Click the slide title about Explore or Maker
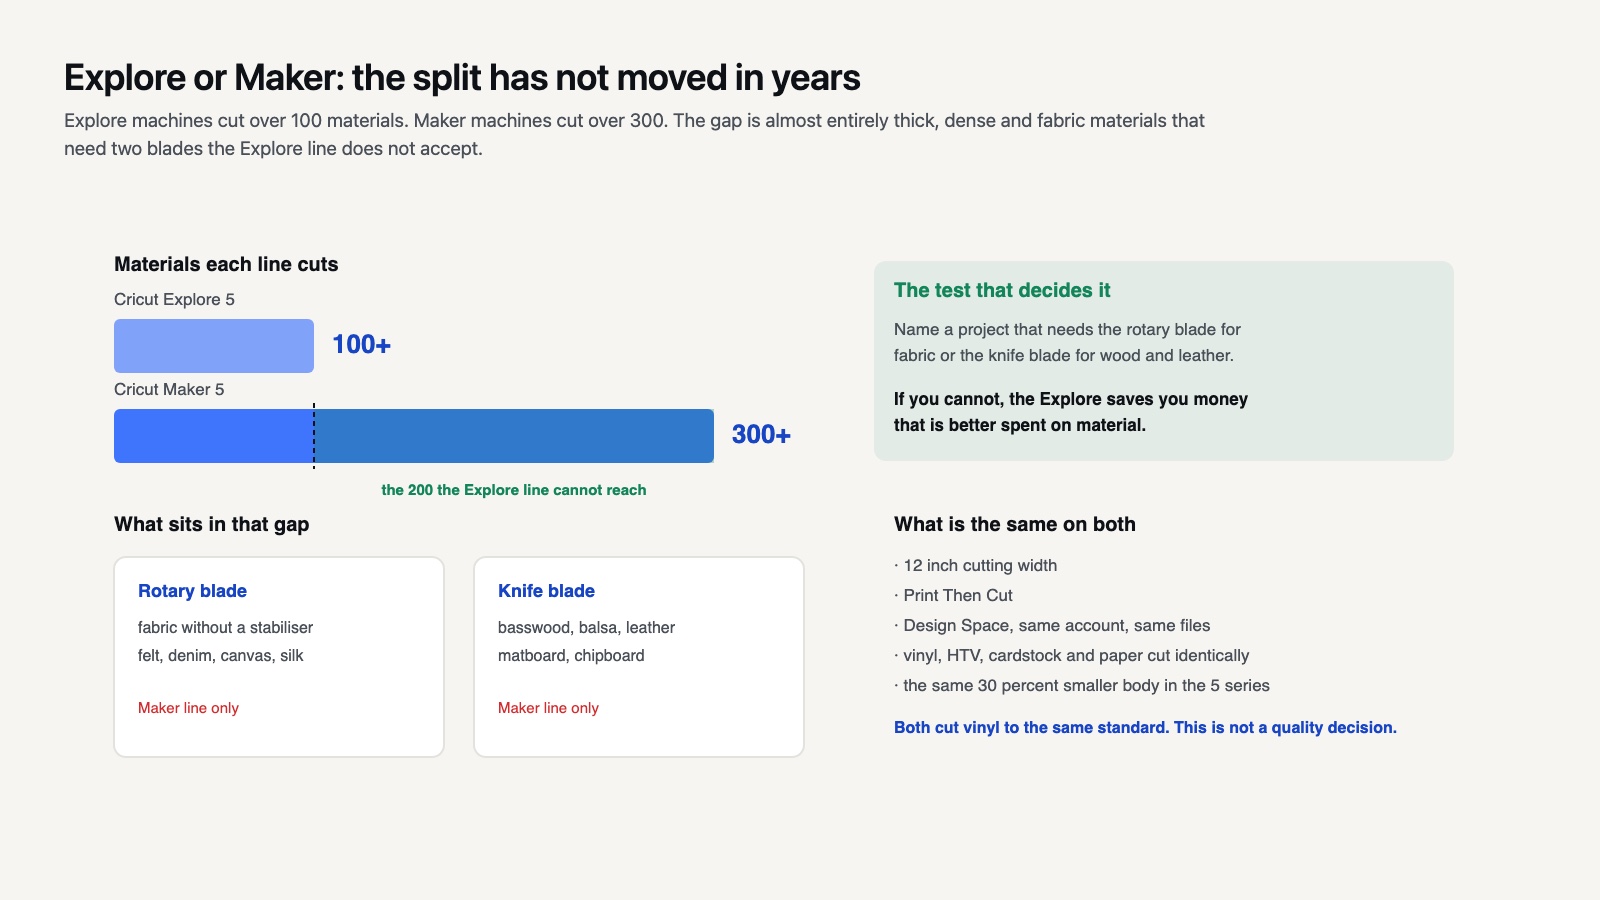This screenshot has height=900, width=1600. (x=462, y=78)
